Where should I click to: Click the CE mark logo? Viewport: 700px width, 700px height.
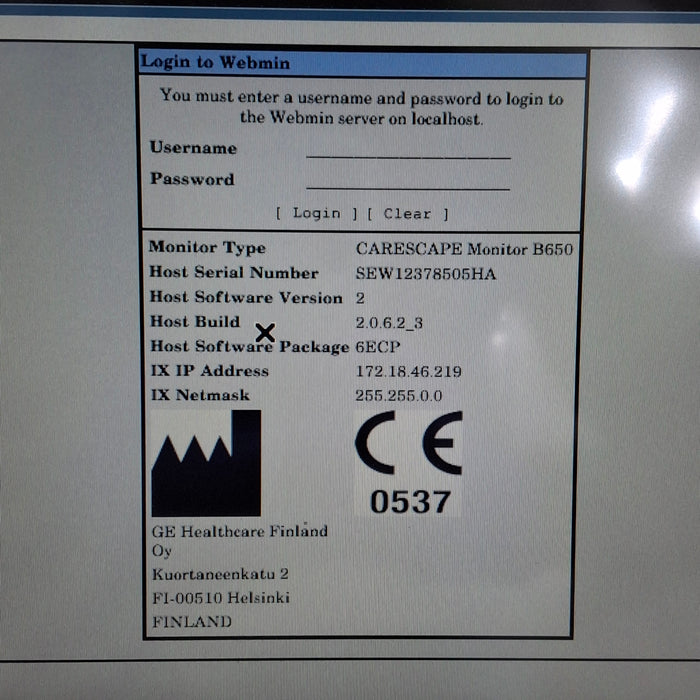tap(408, 443)
